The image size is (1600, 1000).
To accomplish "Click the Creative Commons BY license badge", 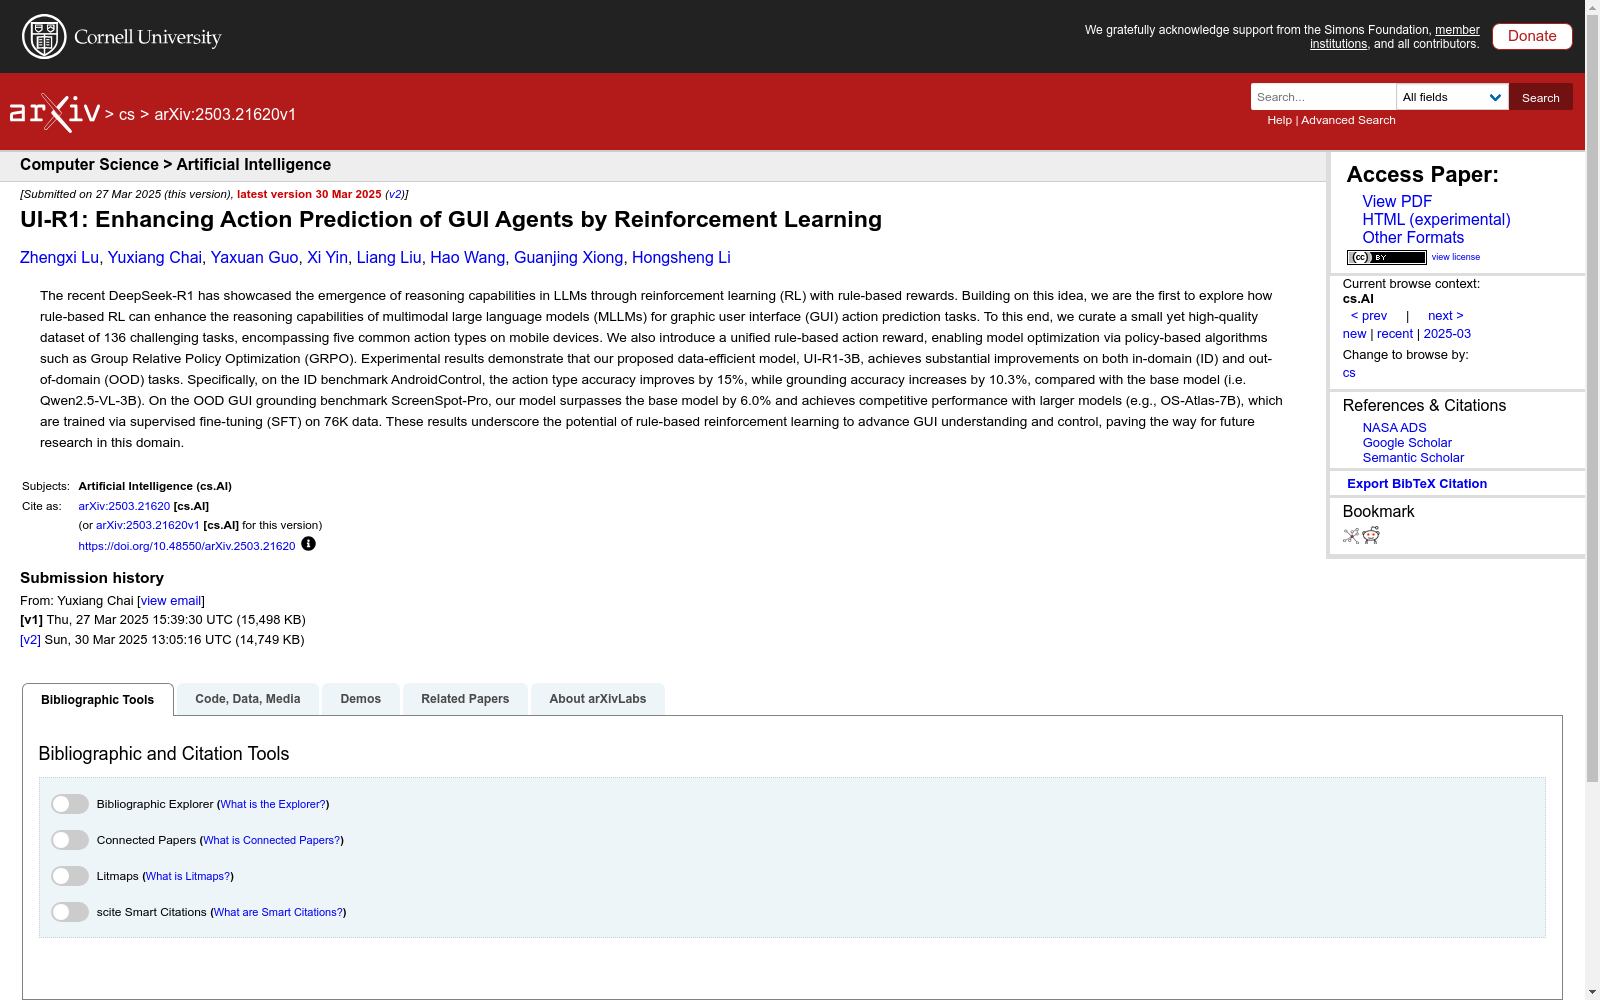I will [1386, 257].
